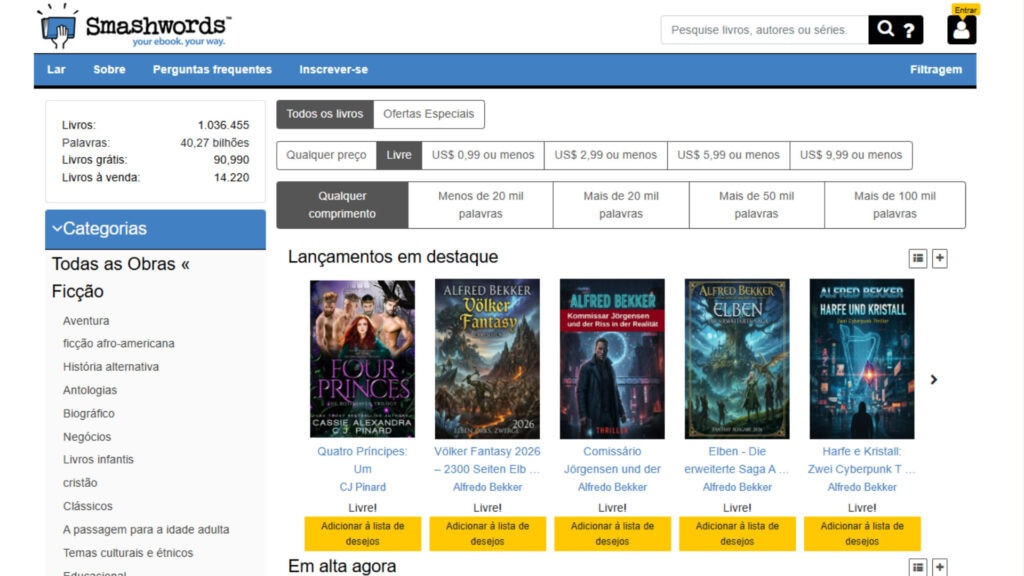
Task: Open Quatro Príncipes title link
Action: pyautogui.click(x=362, y=460)
